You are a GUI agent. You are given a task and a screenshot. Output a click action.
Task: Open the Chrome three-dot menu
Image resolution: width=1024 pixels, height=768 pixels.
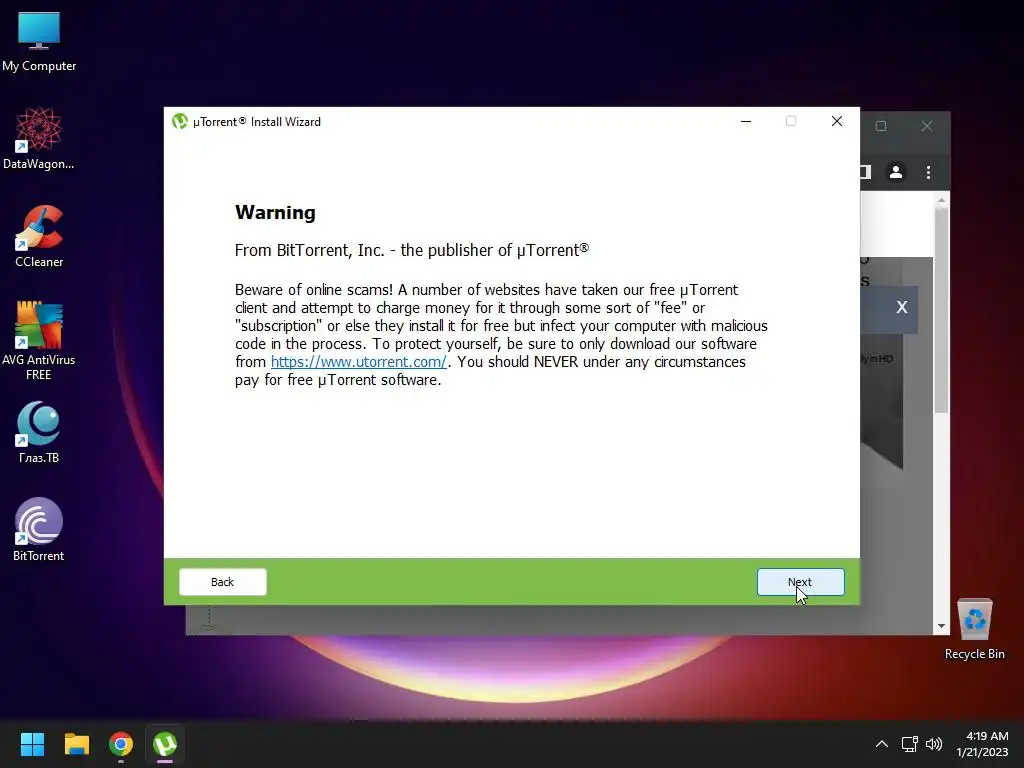[929, 172]
